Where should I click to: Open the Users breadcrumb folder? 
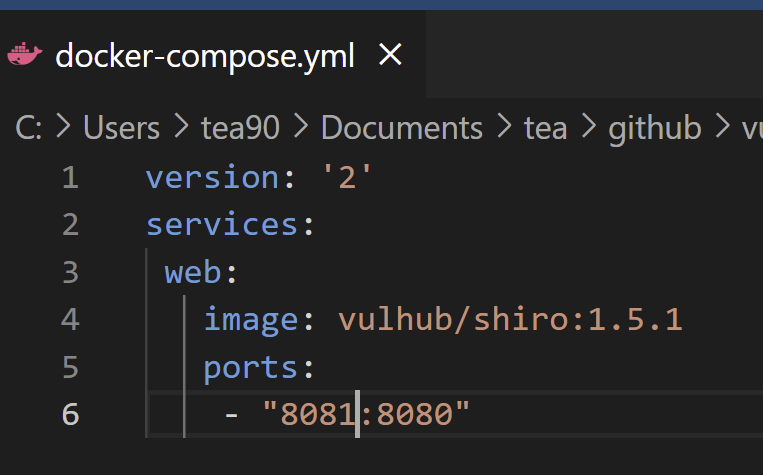[121, 128]
